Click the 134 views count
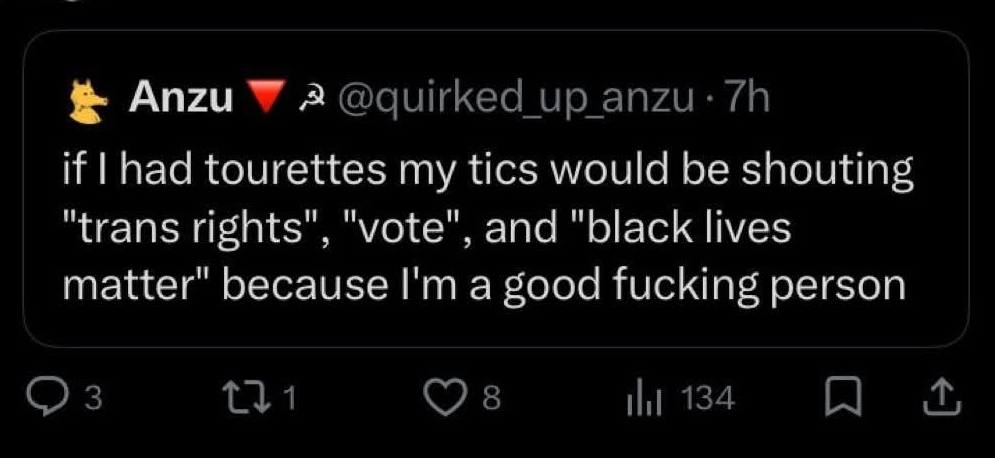 pyautogui.click(x=708, y=400)
